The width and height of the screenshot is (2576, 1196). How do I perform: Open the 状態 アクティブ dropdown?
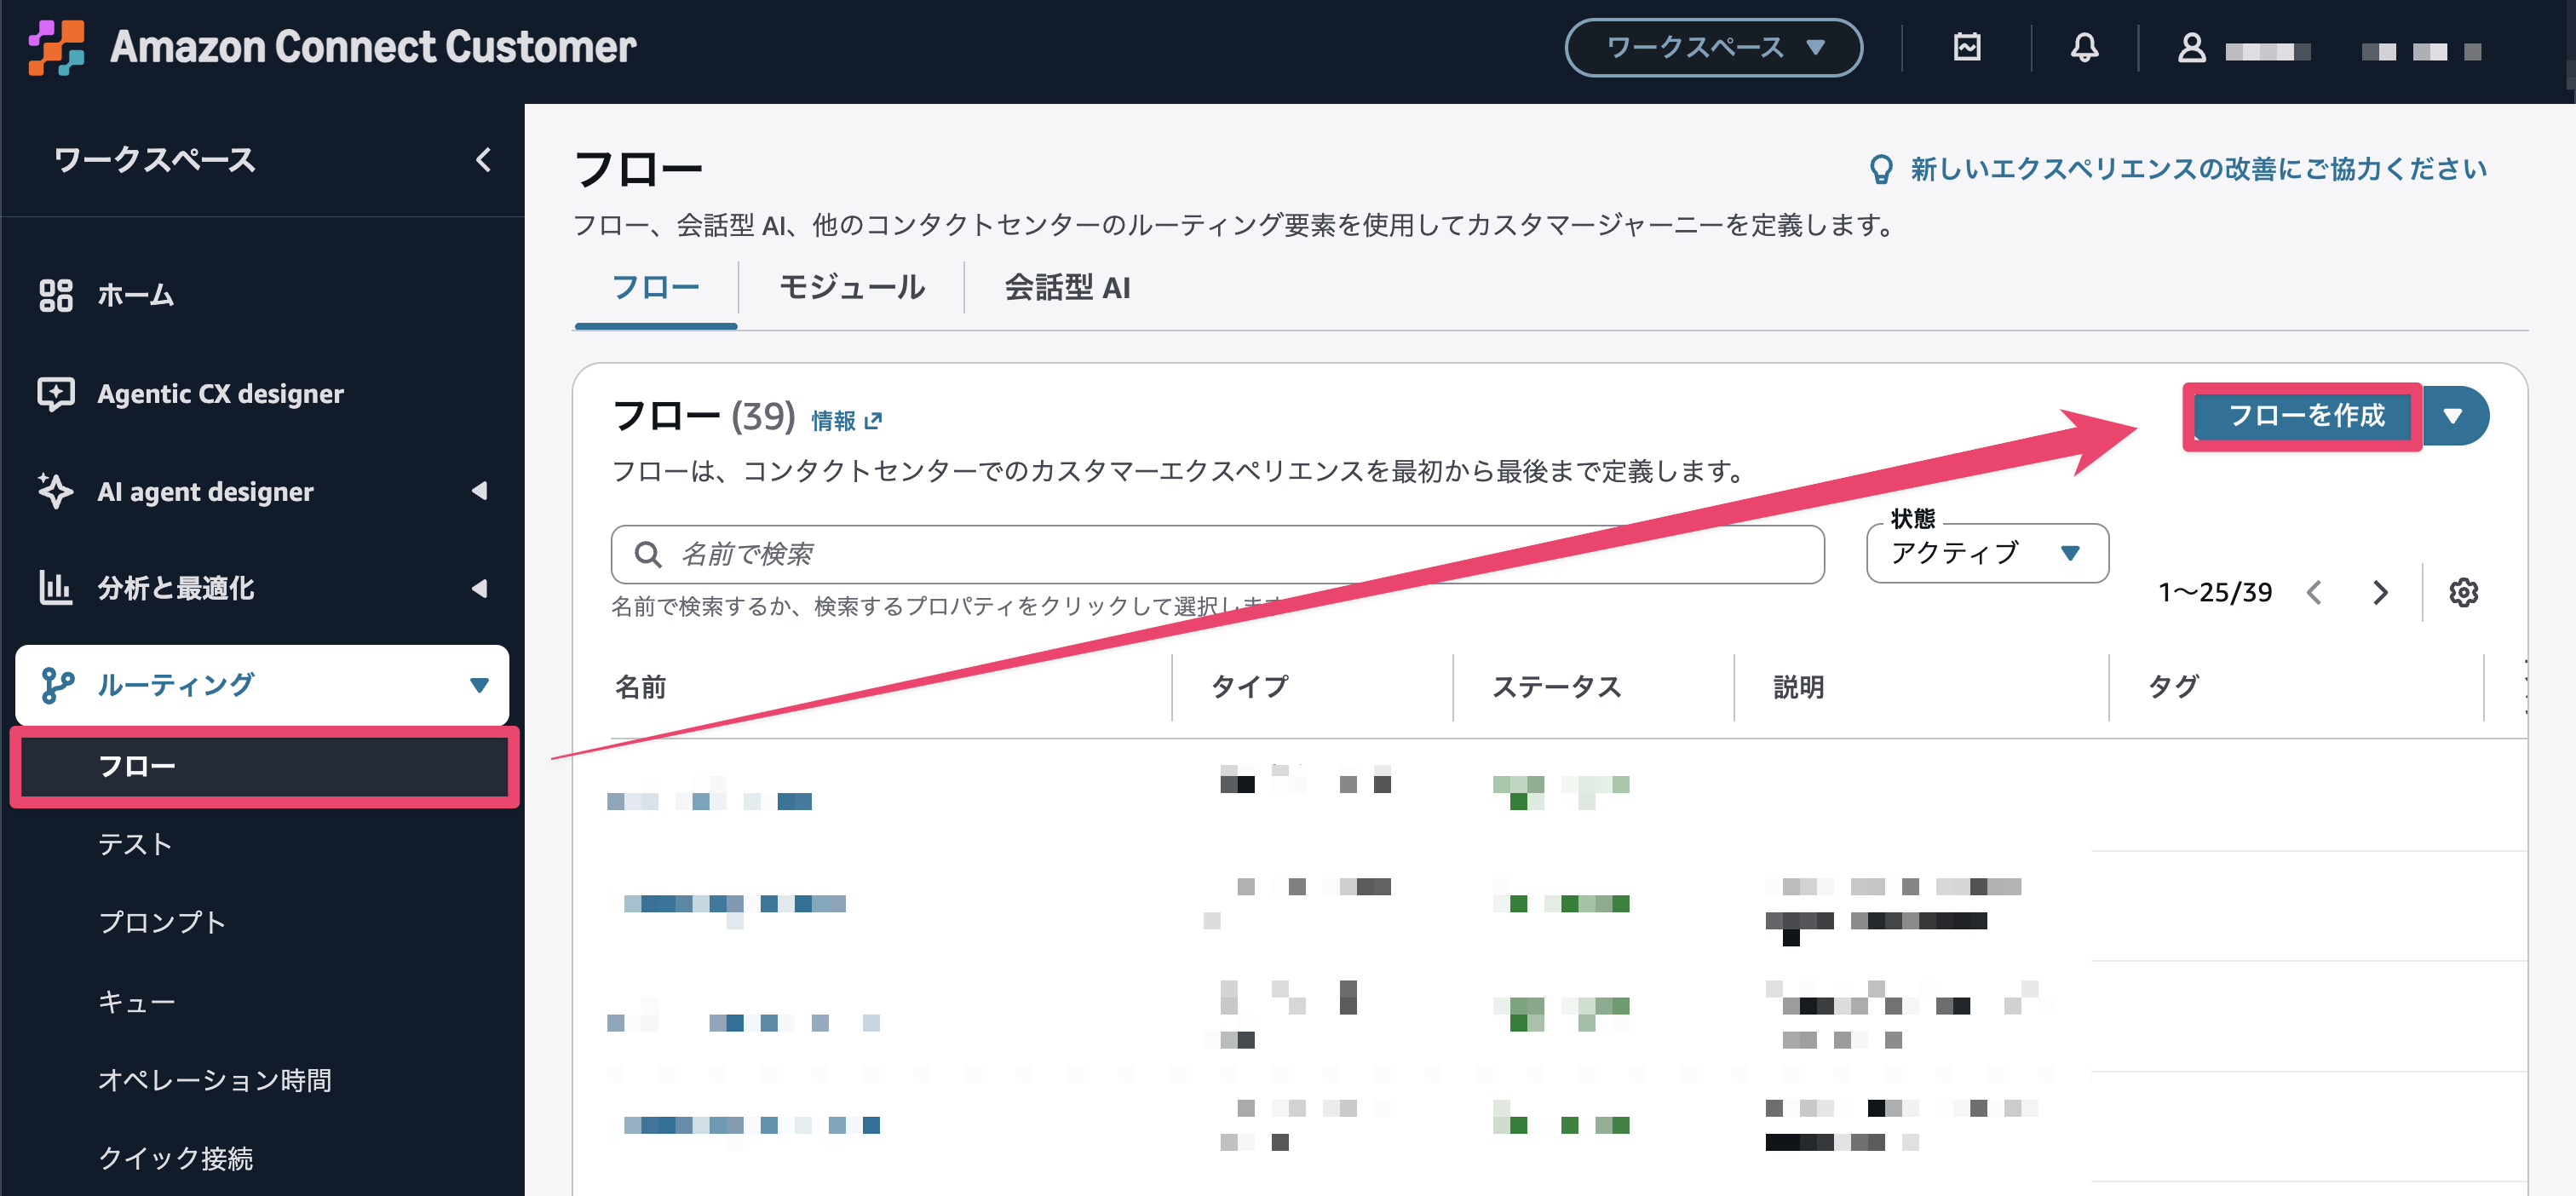coord(1987,553)
